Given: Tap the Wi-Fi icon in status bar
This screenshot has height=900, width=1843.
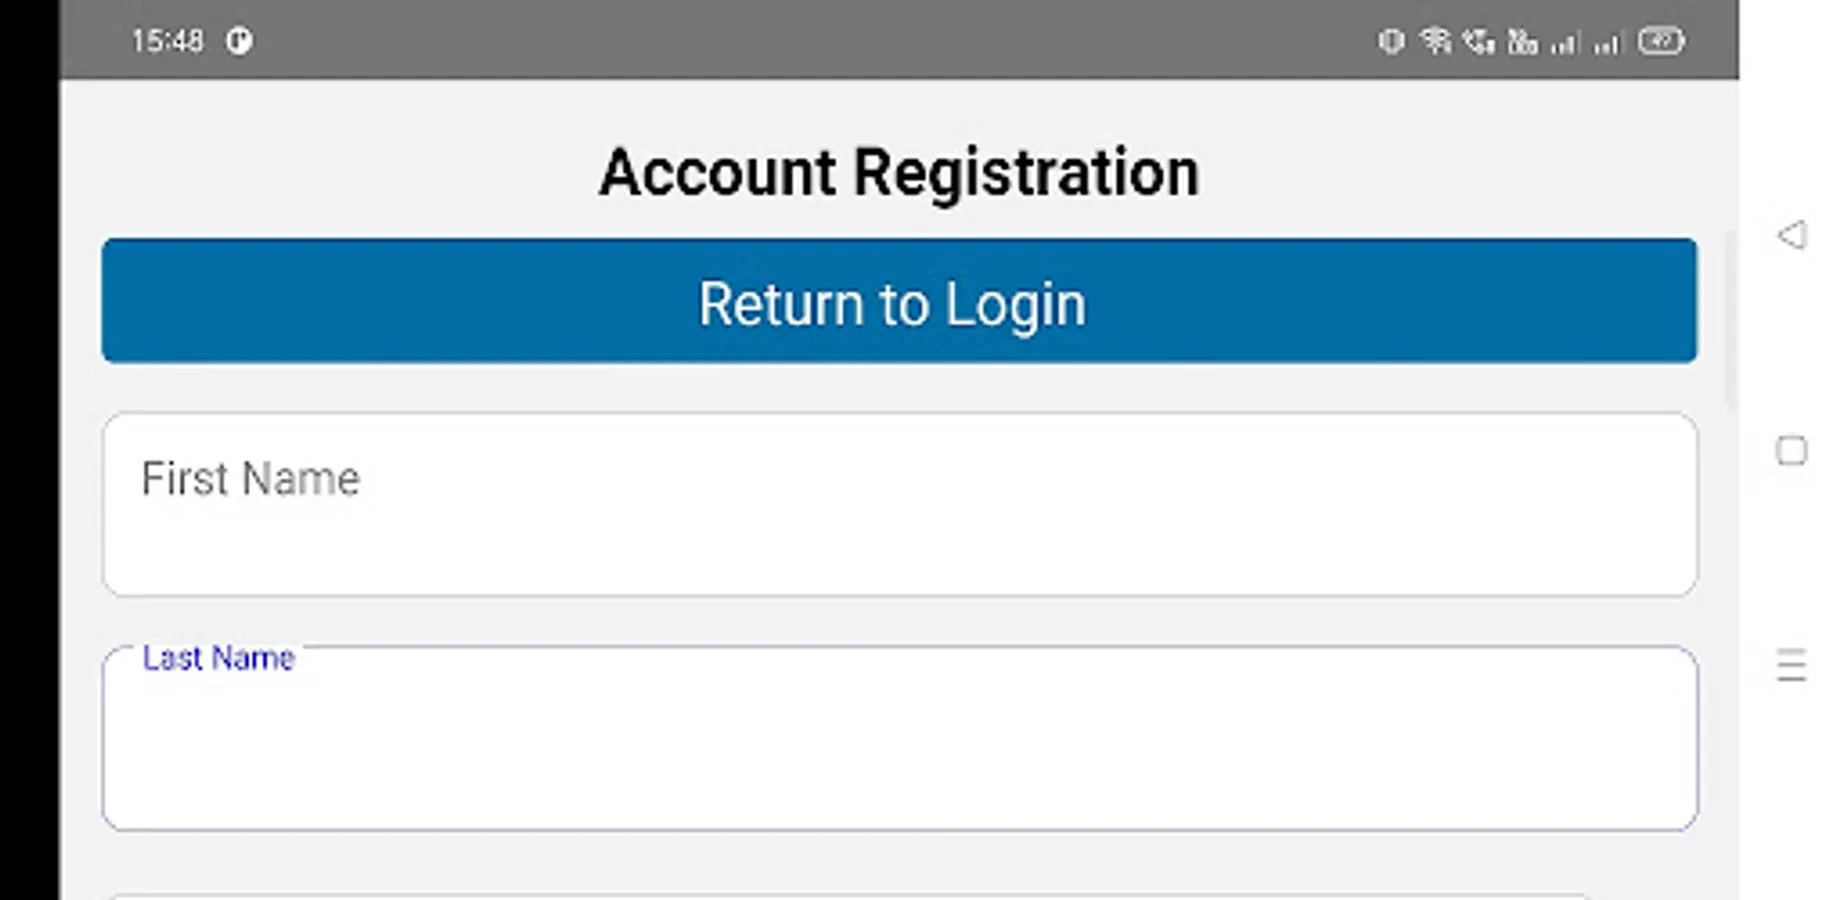Looking at the screenshot, I should click(x=1435, y=41).
